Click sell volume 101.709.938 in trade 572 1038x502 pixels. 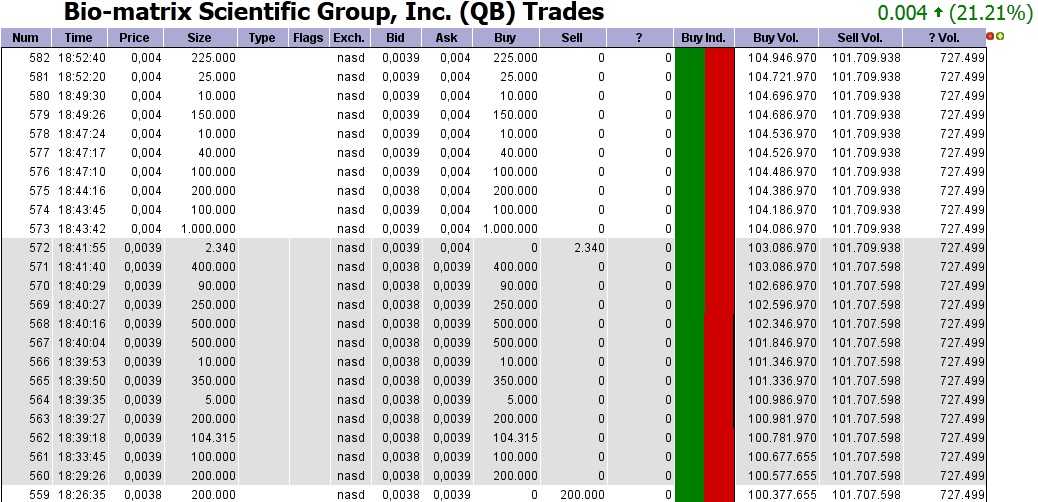(867, 248)
